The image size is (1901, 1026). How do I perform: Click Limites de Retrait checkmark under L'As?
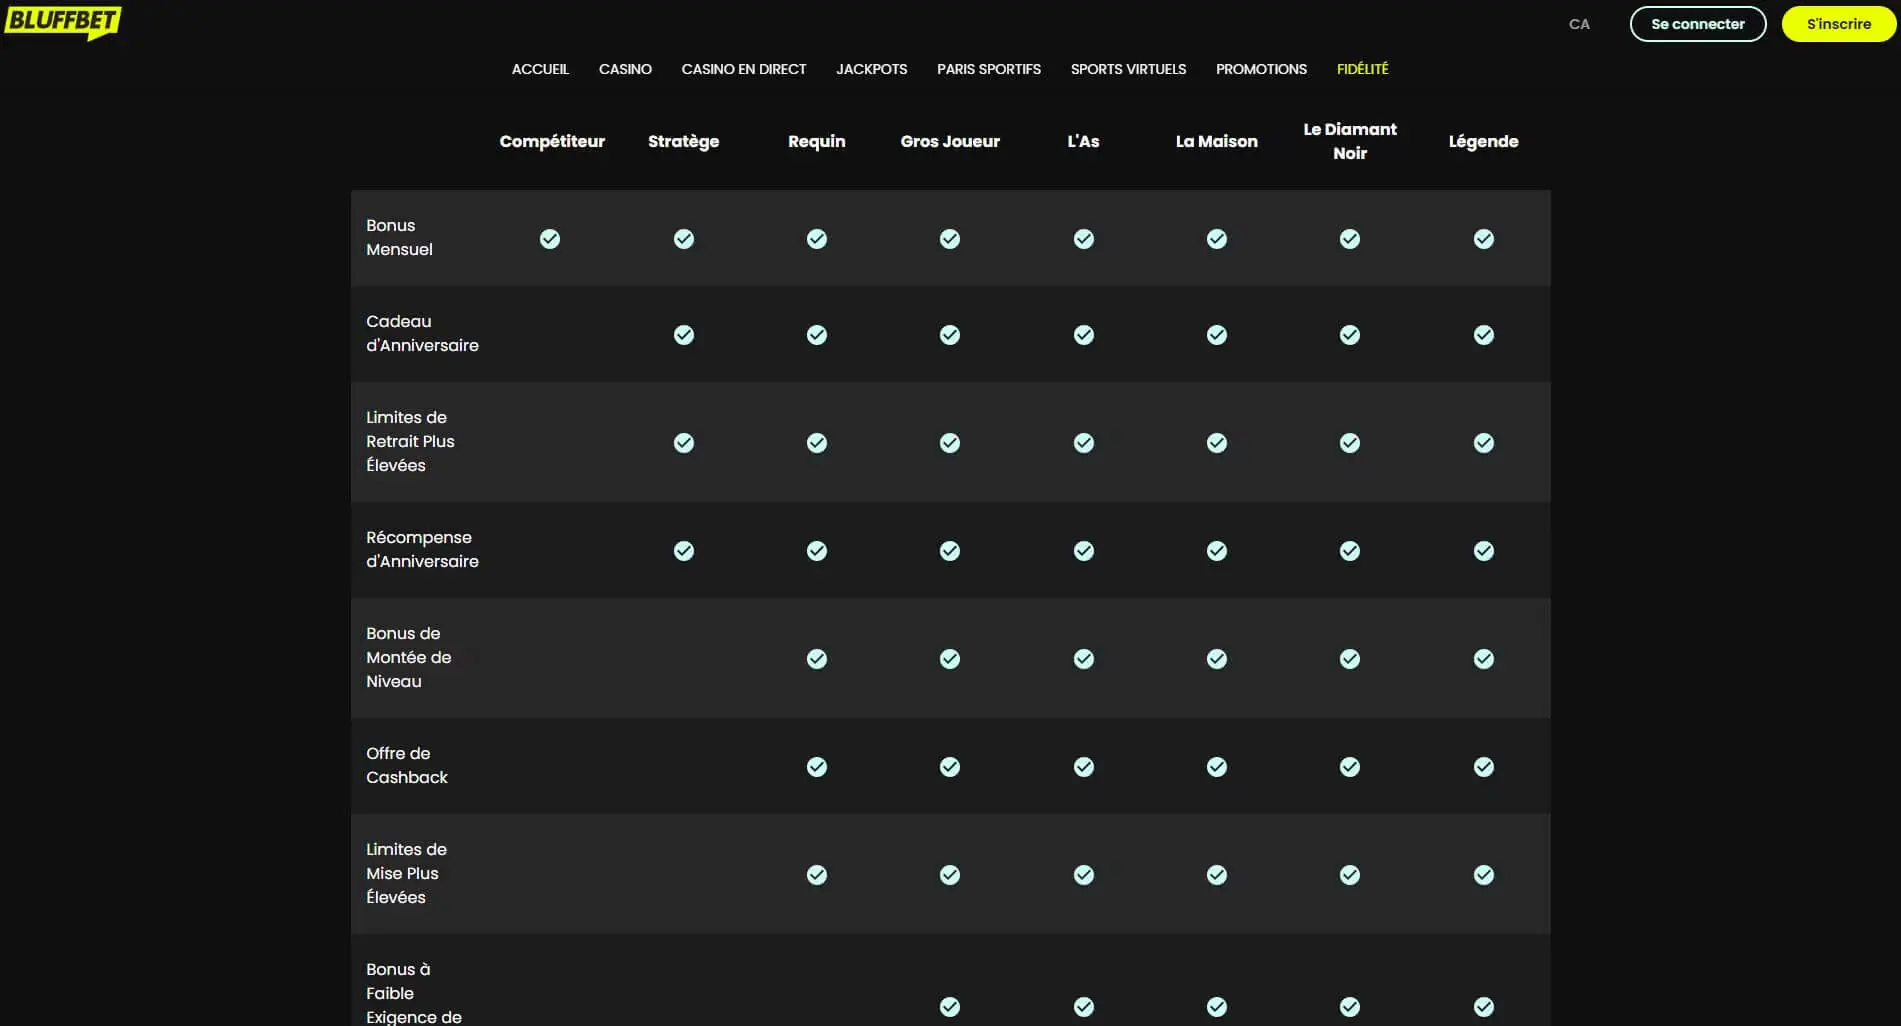pos(1084,443)
